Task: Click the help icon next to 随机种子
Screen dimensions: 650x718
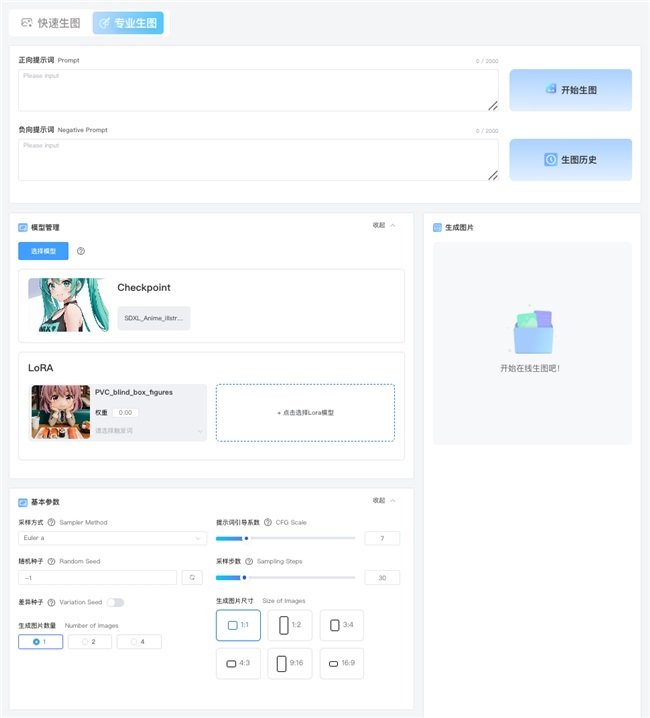Action: 51,562
